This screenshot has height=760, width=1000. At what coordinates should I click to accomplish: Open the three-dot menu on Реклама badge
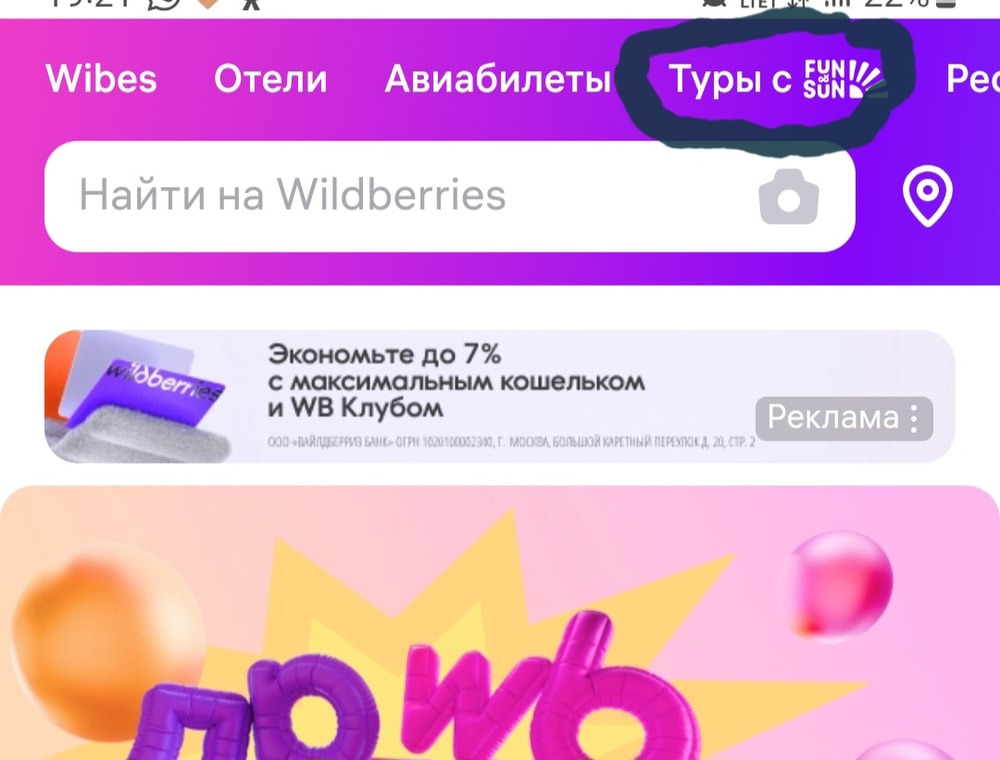pyautogui.click(x=915, y=419)
